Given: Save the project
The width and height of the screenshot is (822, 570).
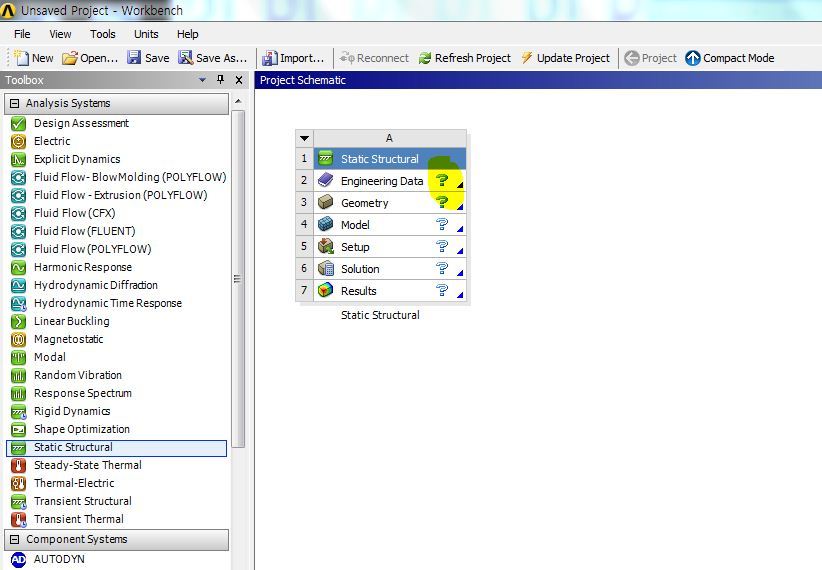Looking at the screenshot, I should tap(148, 58).
